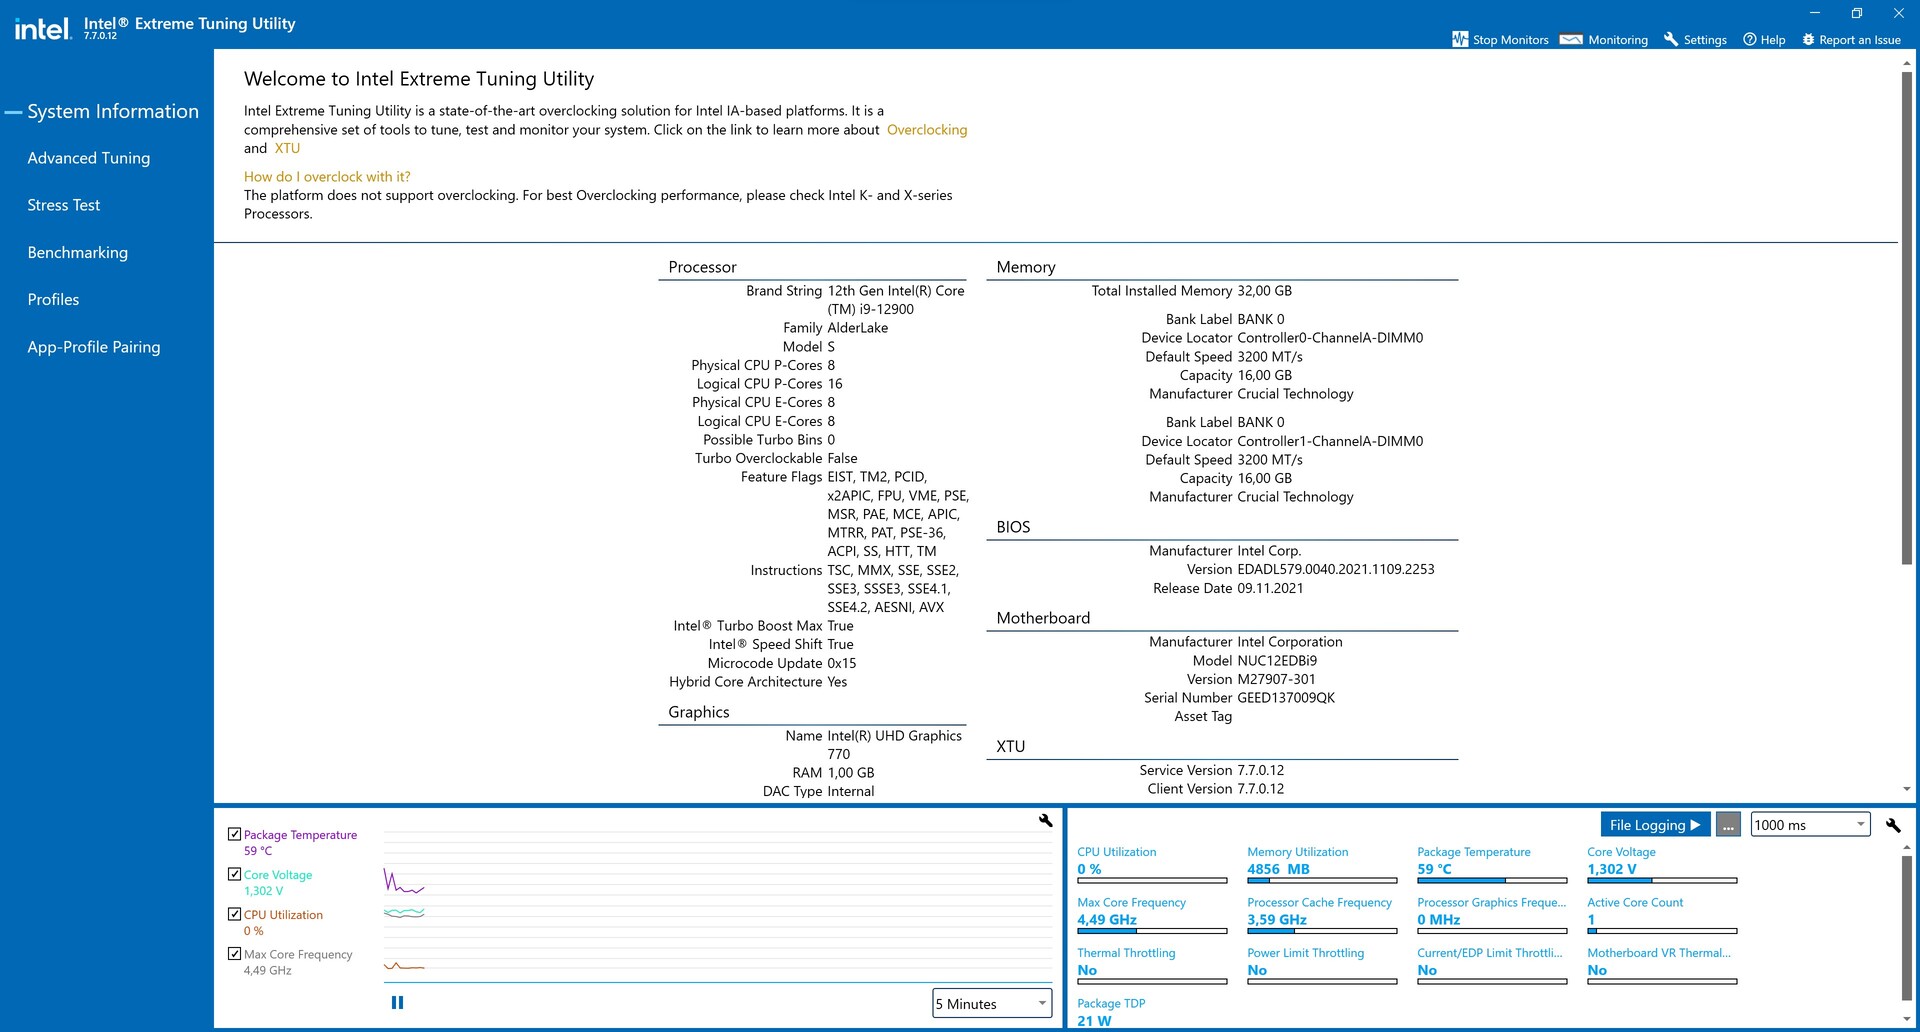Open Advanced Tuning section
This screenshot has width=1920, height=1032.
click(89, 158)
